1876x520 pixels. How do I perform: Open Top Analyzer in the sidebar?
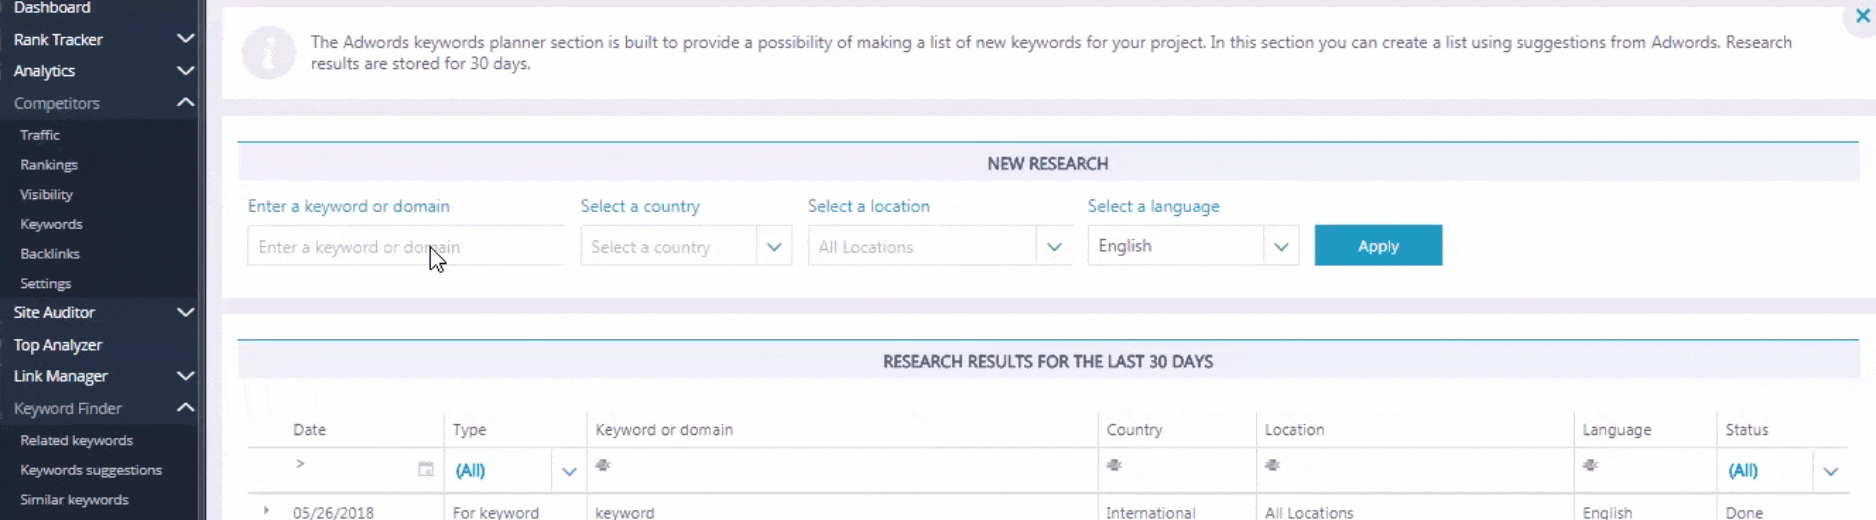coord(58,345)
